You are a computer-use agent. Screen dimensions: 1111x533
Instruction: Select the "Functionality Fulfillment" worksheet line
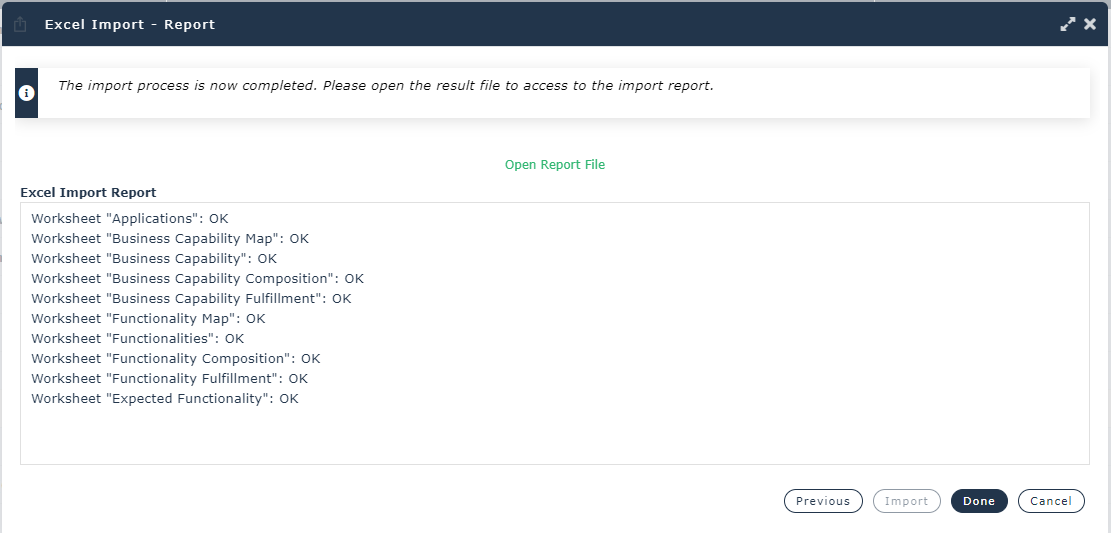point(169,379)
